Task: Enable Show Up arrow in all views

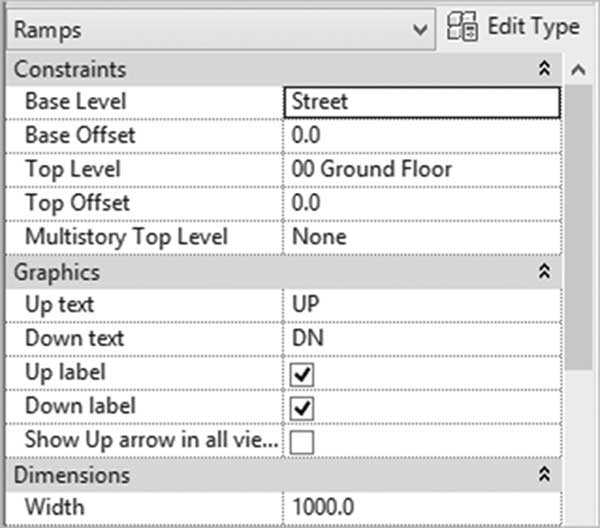Action: (x=302, y=442)
